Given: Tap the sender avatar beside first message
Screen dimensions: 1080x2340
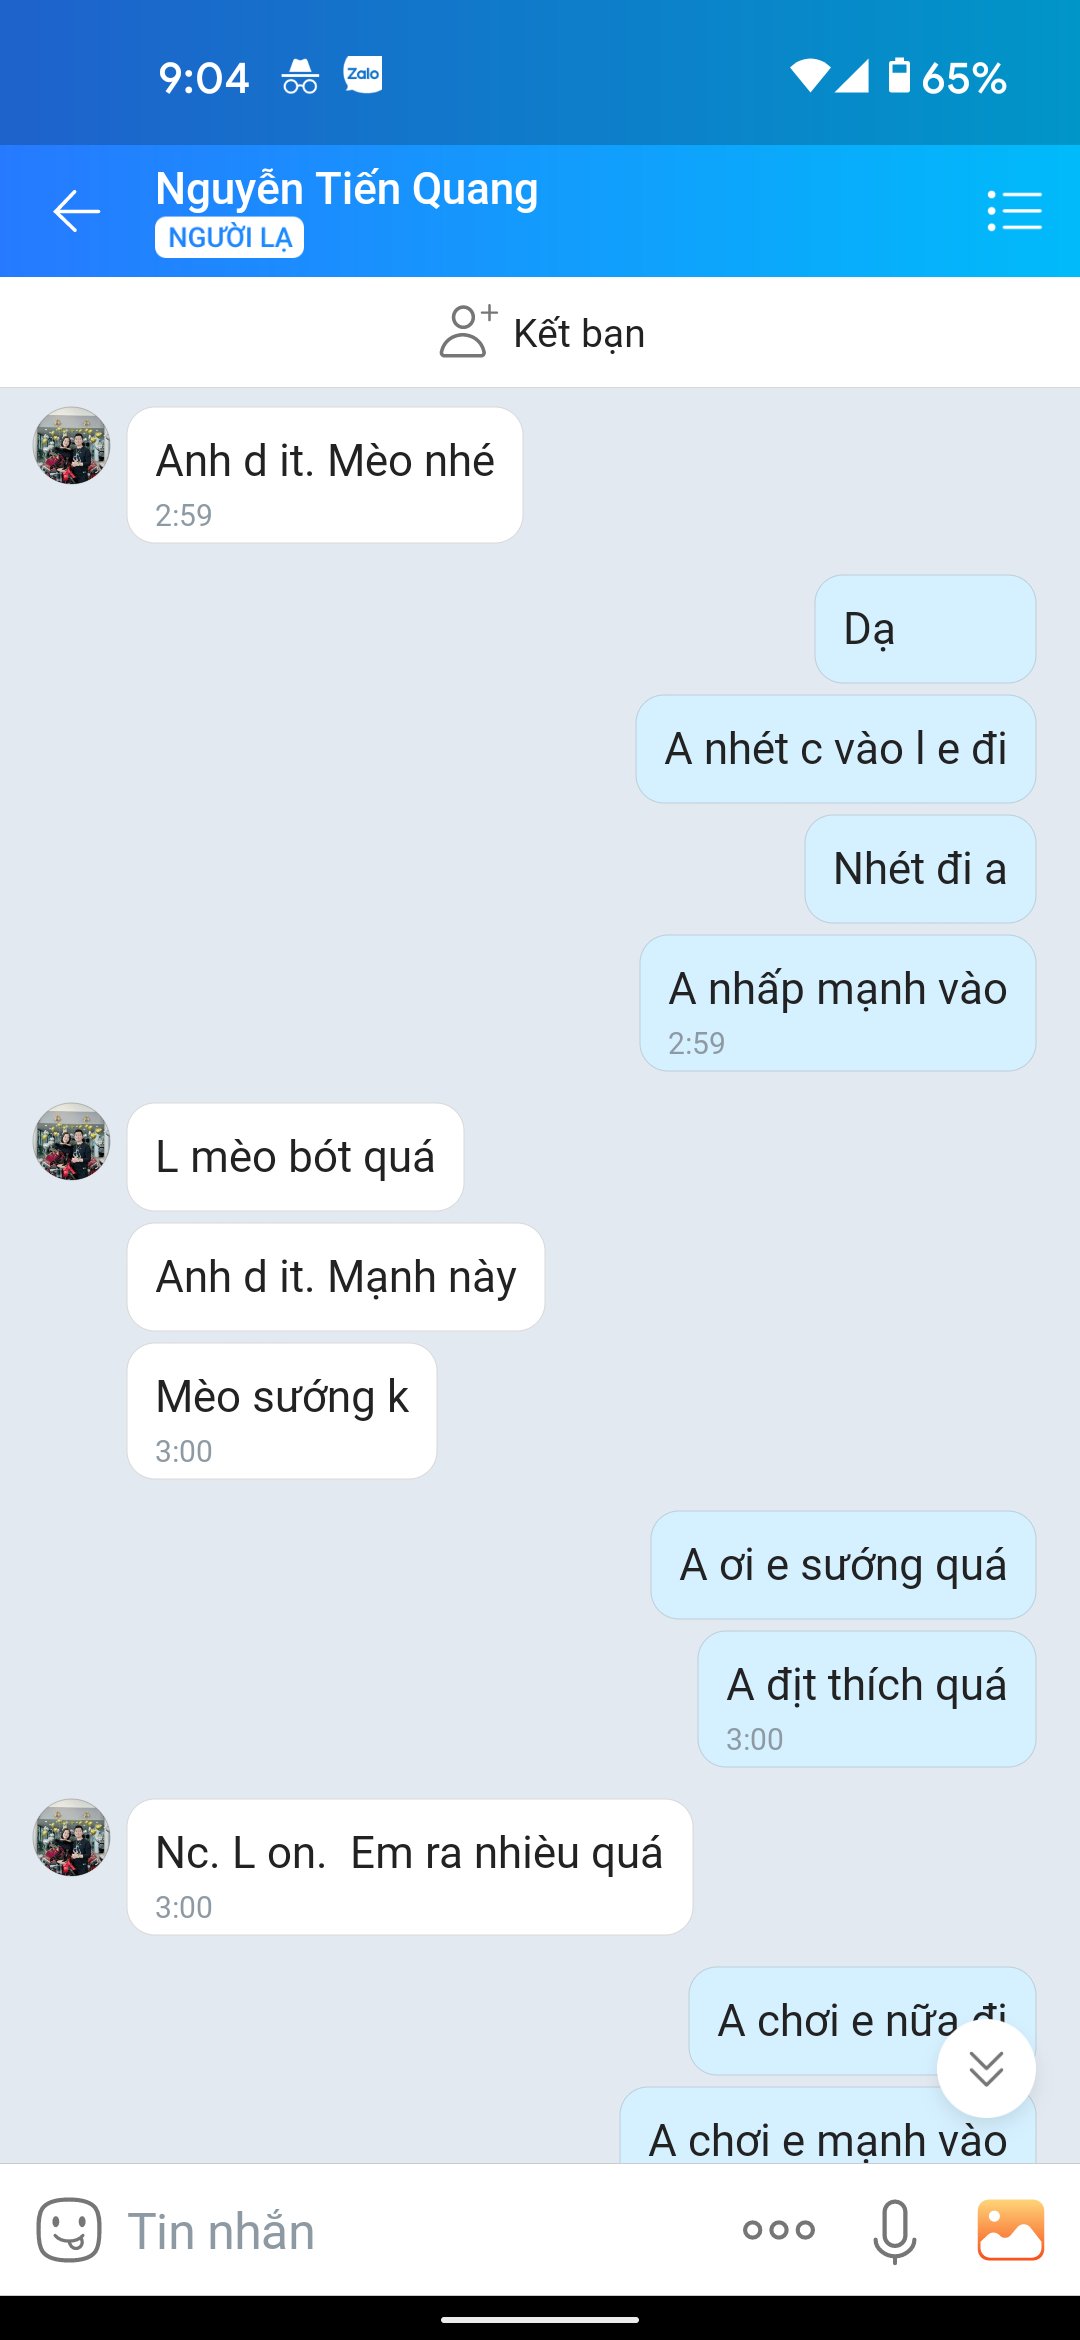Looking at the screenshot, I should point(71,445).
